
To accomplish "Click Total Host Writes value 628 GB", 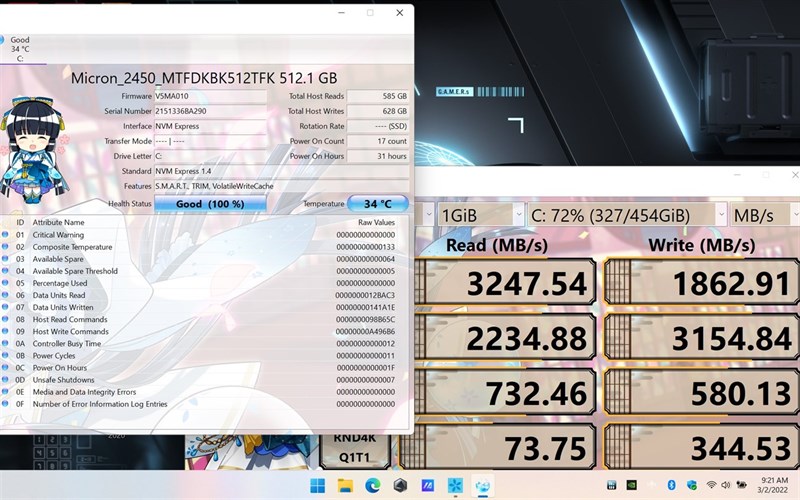I will (x=378, y=111).
